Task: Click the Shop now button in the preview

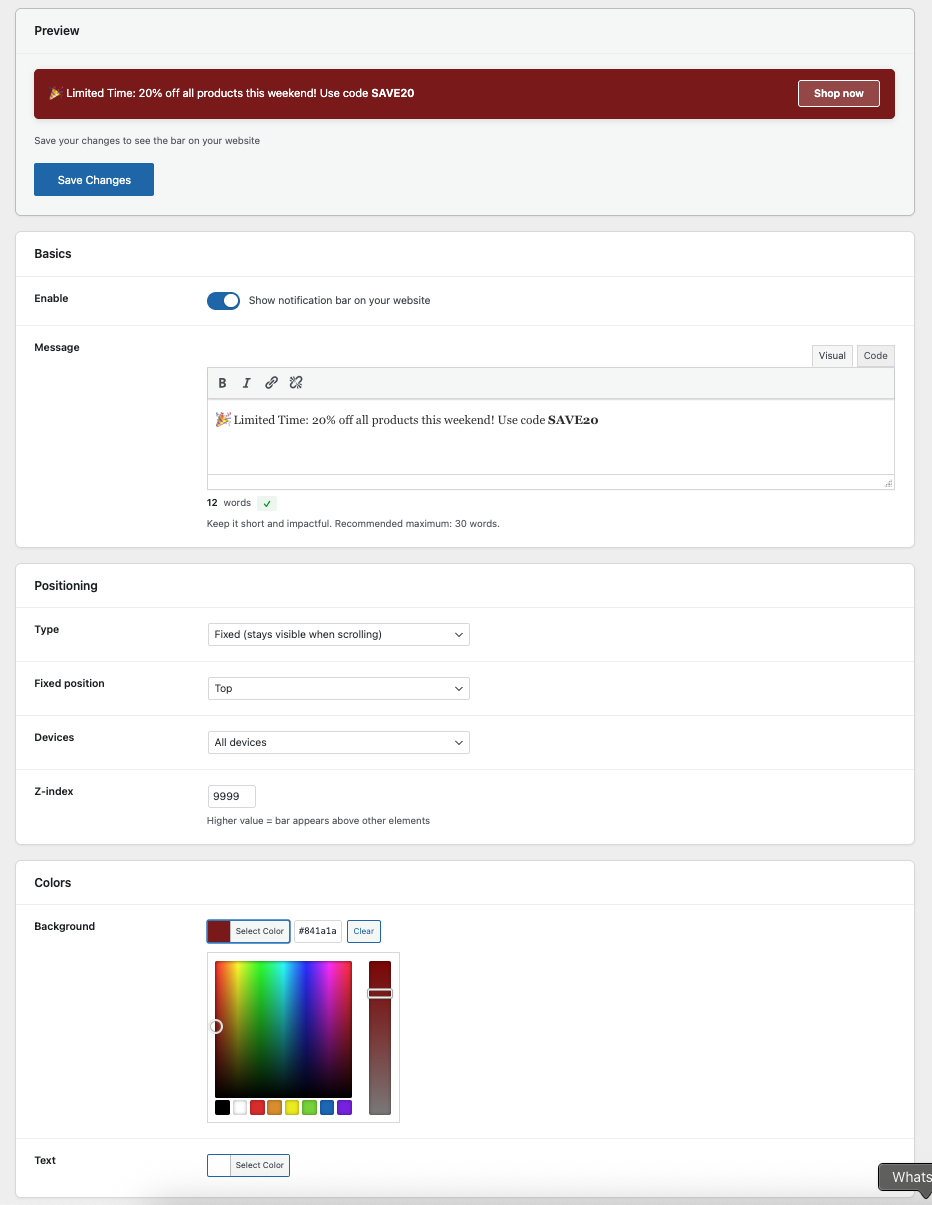Action: (x=838, y=93)
